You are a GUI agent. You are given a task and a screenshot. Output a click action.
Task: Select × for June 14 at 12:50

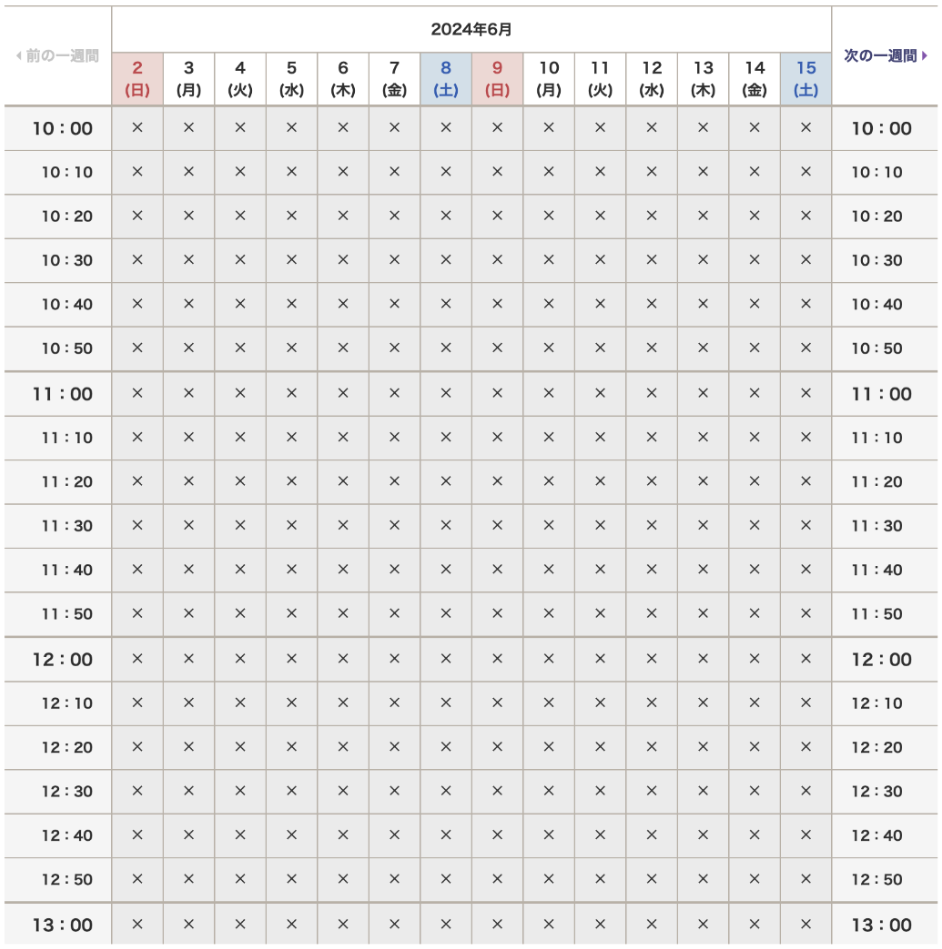pyautogui.click(x=754, y=880)
